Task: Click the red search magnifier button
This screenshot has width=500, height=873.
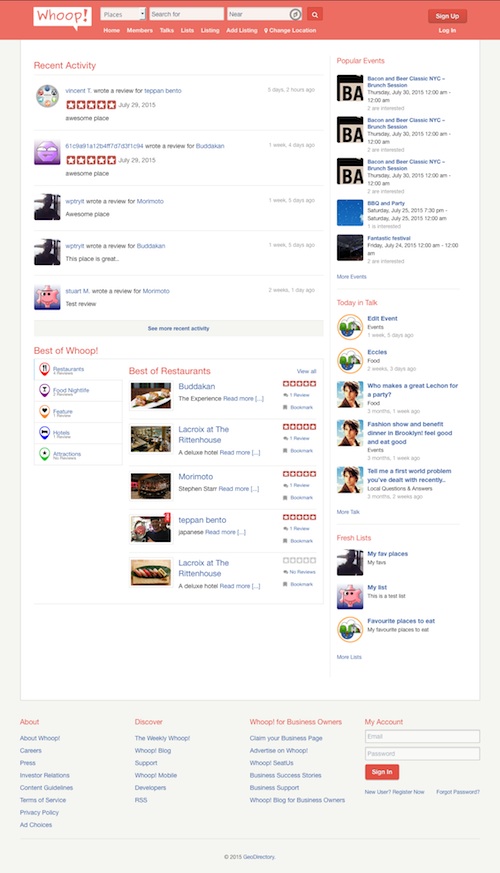Action: coord(315,14)
